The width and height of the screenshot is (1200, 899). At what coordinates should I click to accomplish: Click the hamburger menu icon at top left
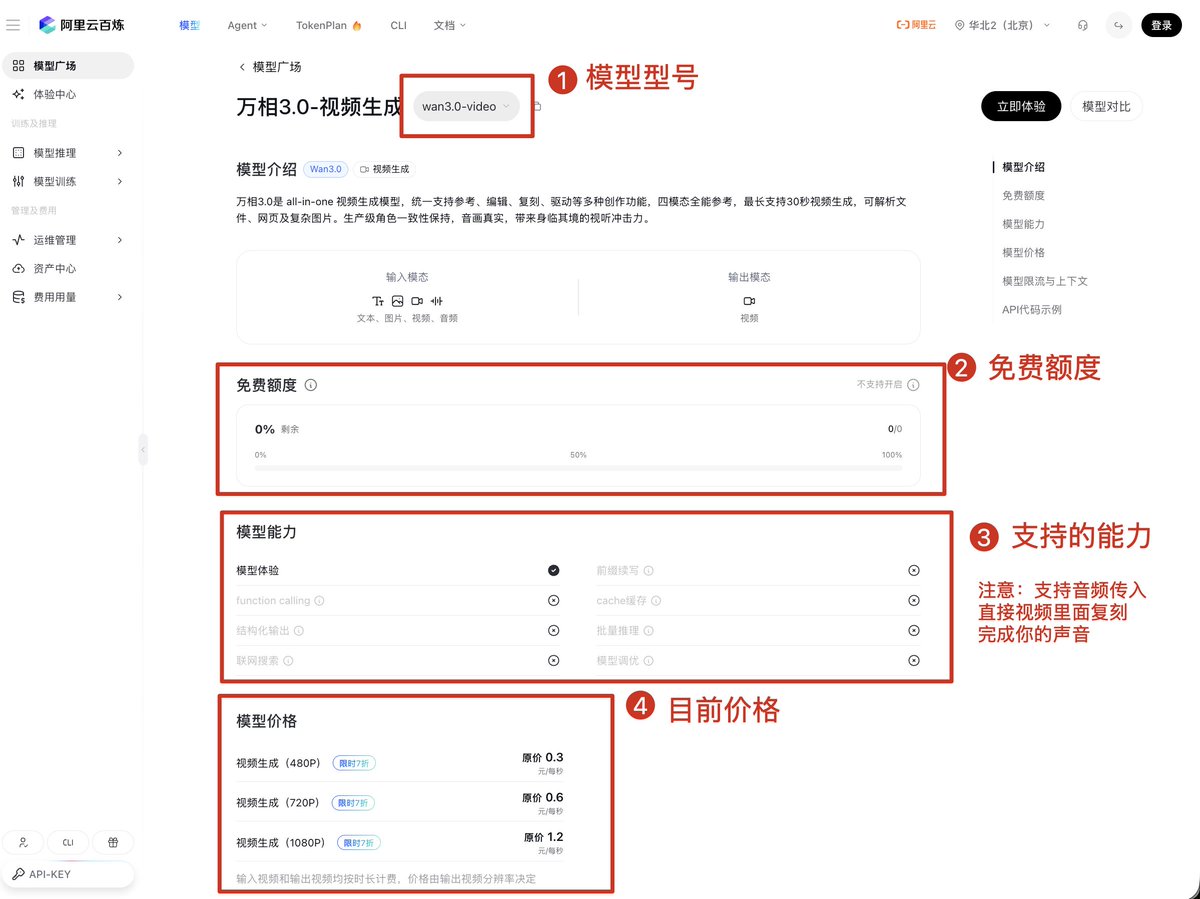point(13,25)
